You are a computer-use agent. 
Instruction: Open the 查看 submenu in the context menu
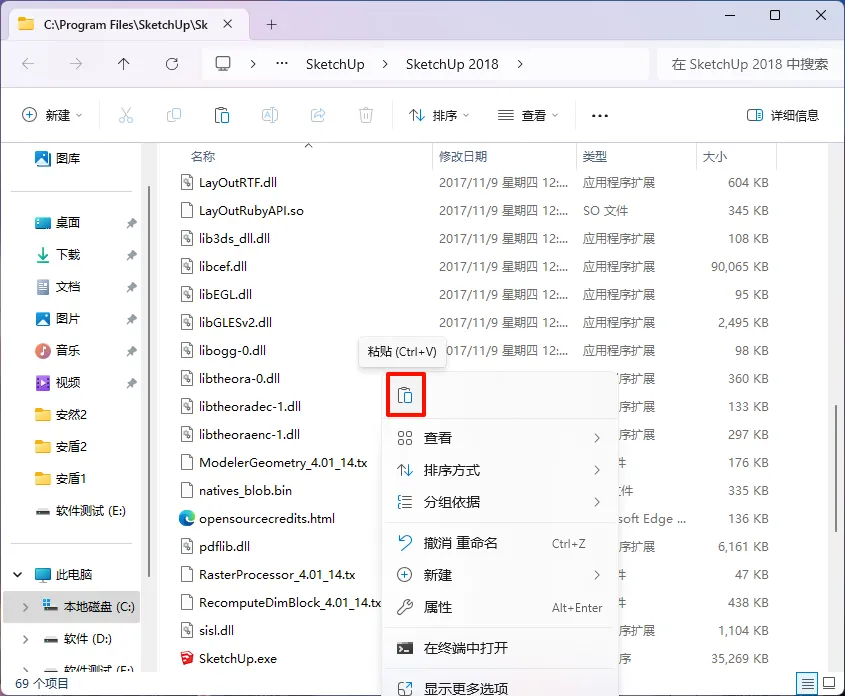pyautogui.click(x=500, y=438)
